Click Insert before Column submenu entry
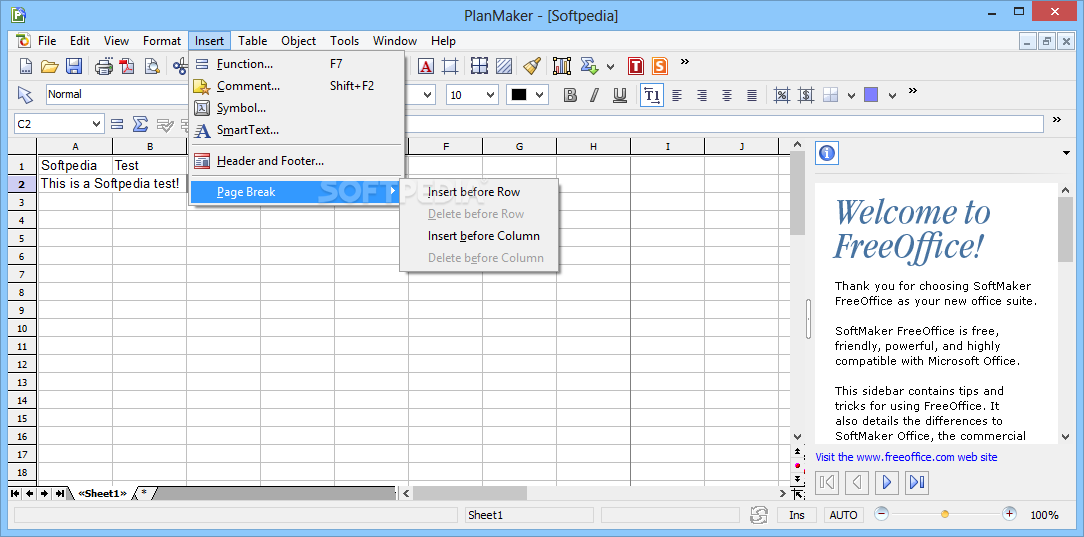Viewport: 1084px width, 537px height. [x=479, y=236]
